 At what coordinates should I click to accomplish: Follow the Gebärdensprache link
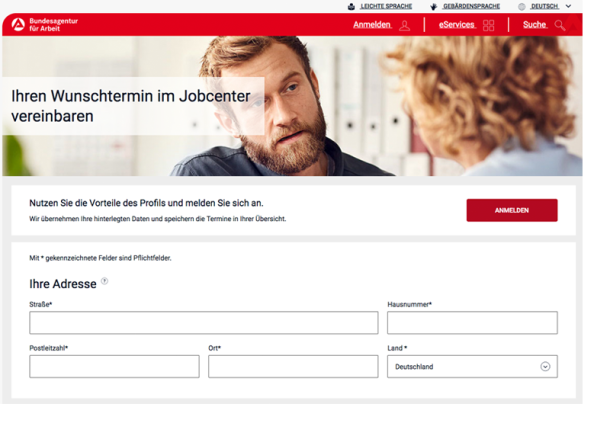[472, 6]
